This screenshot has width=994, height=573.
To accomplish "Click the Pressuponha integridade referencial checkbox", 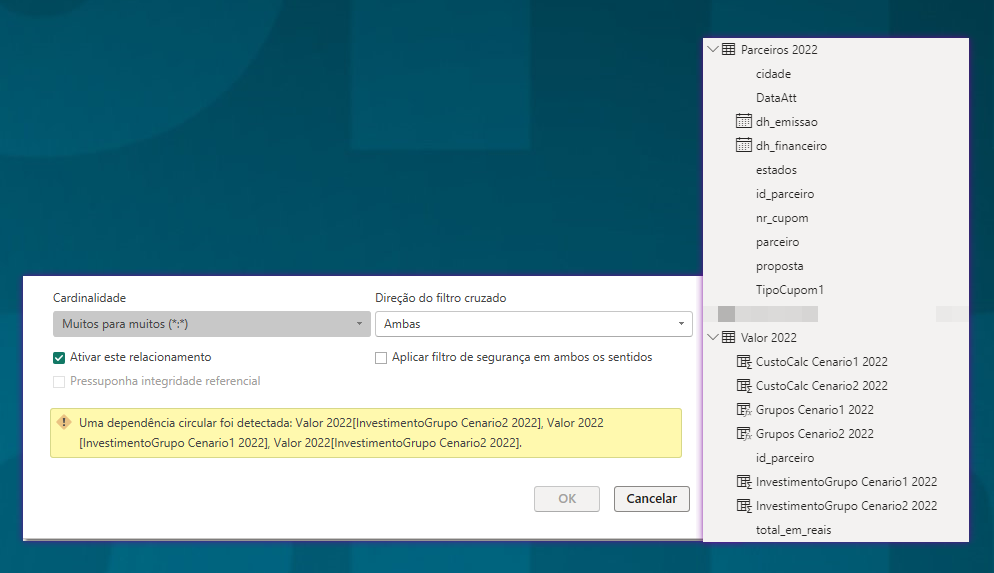I will [x=59, y=382].
